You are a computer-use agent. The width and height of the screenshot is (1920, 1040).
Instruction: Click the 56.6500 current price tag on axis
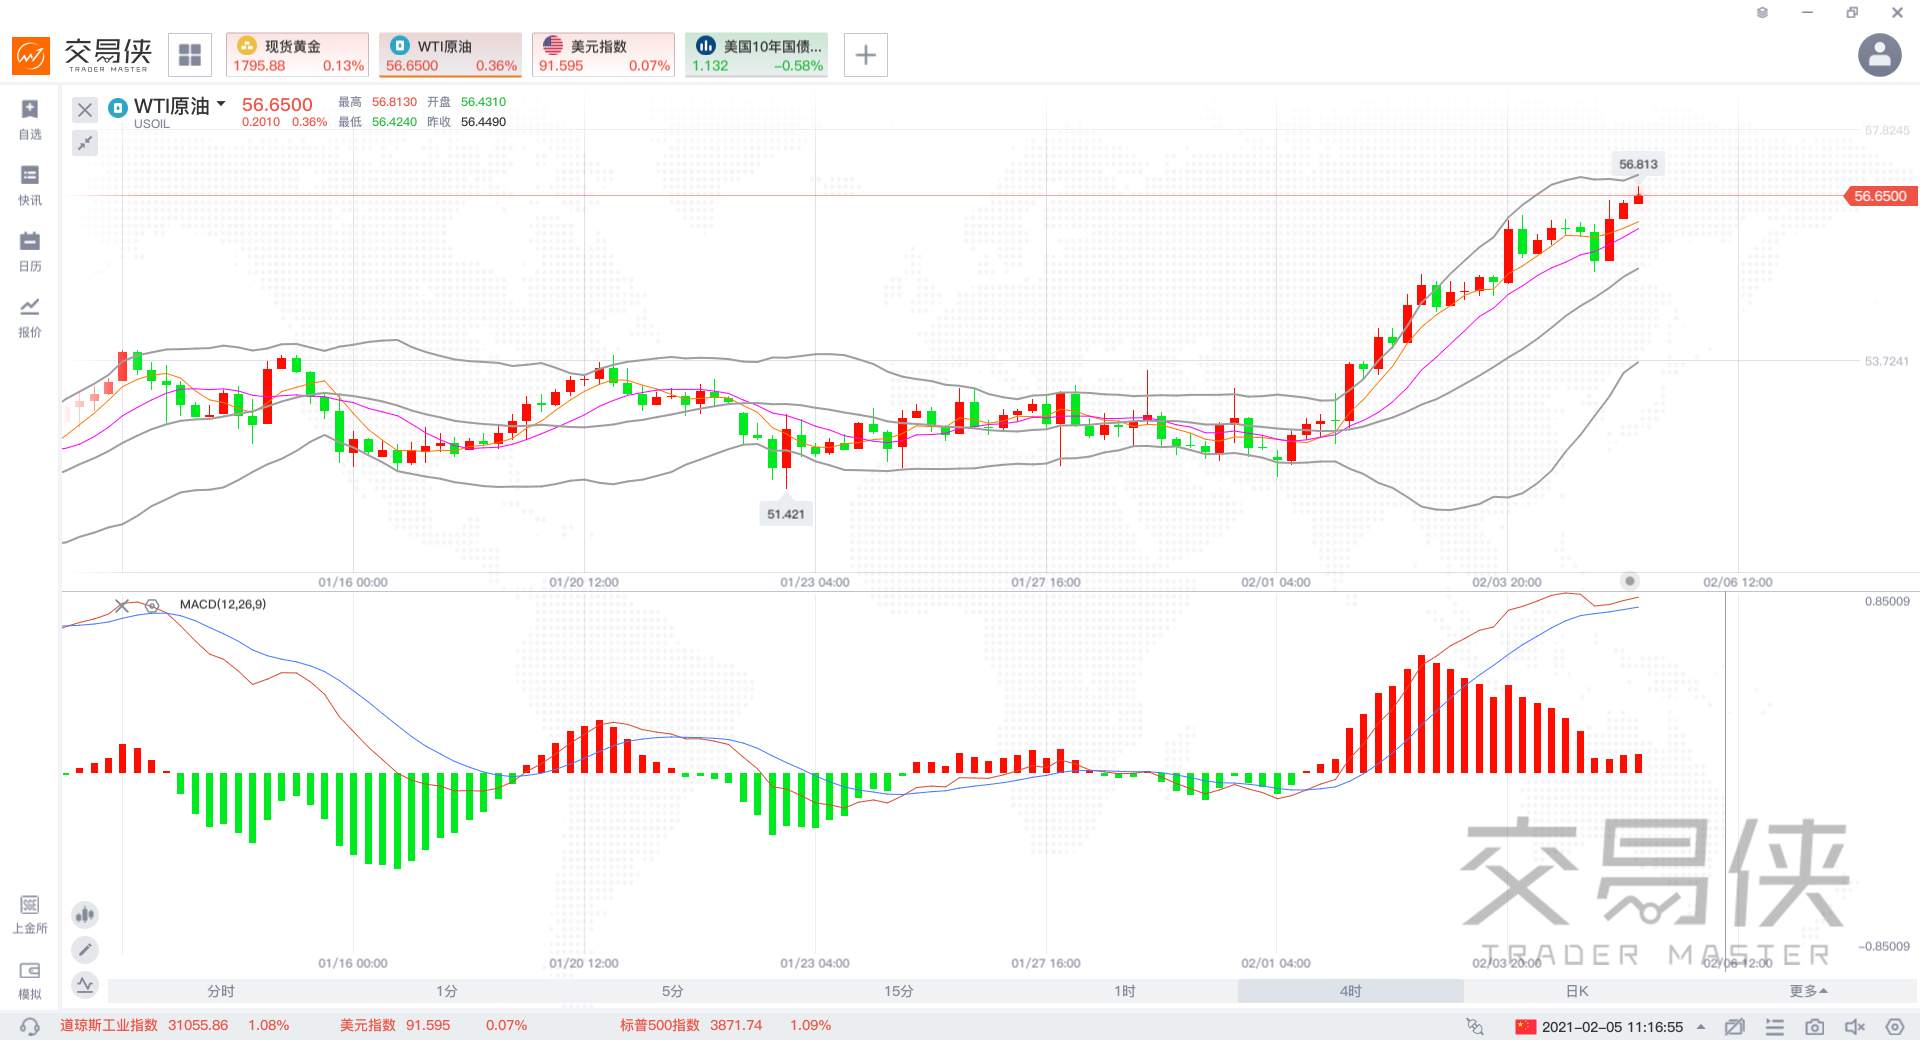(1879, 196)
